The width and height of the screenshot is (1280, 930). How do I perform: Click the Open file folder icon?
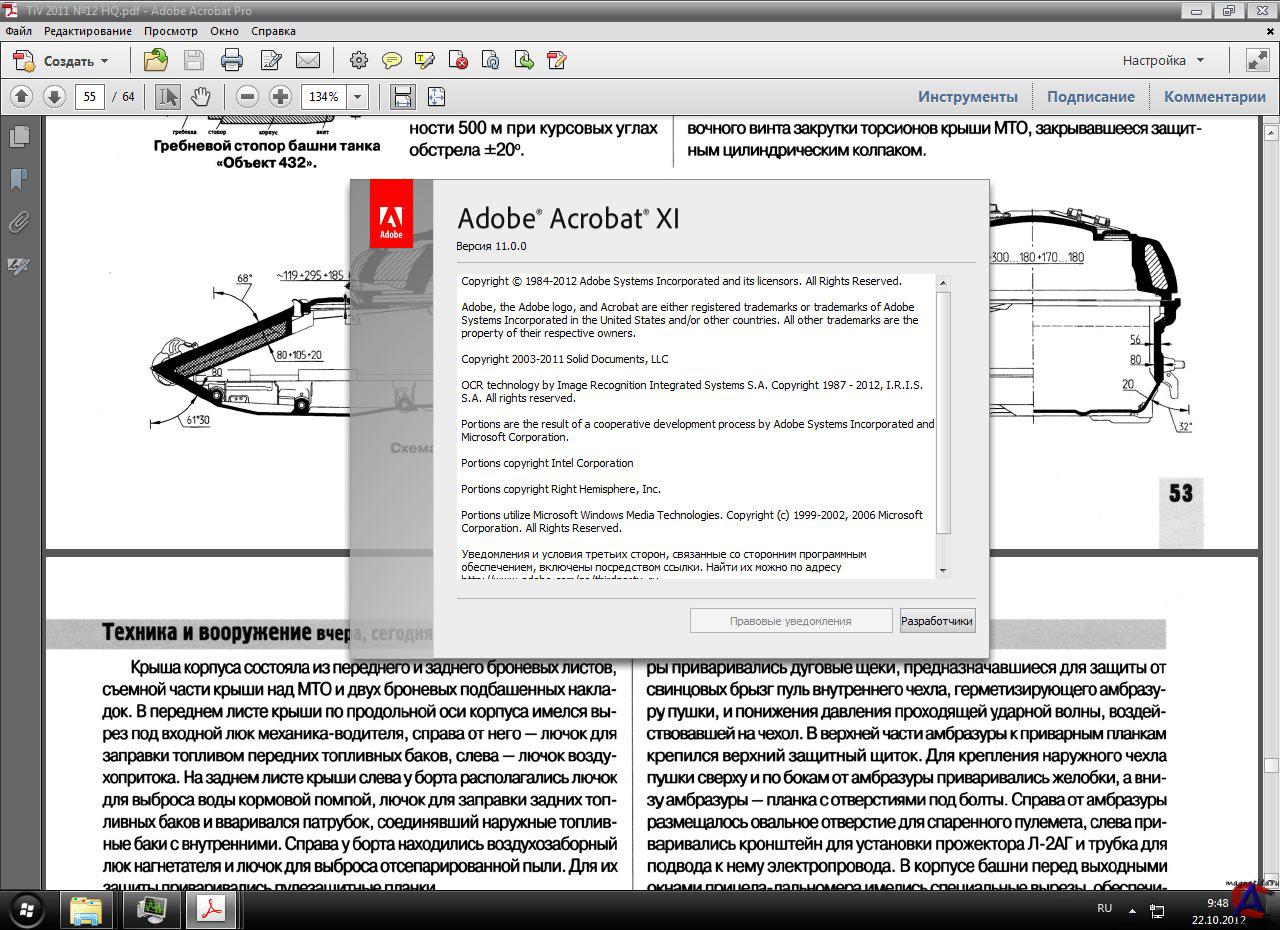[155, 60]
